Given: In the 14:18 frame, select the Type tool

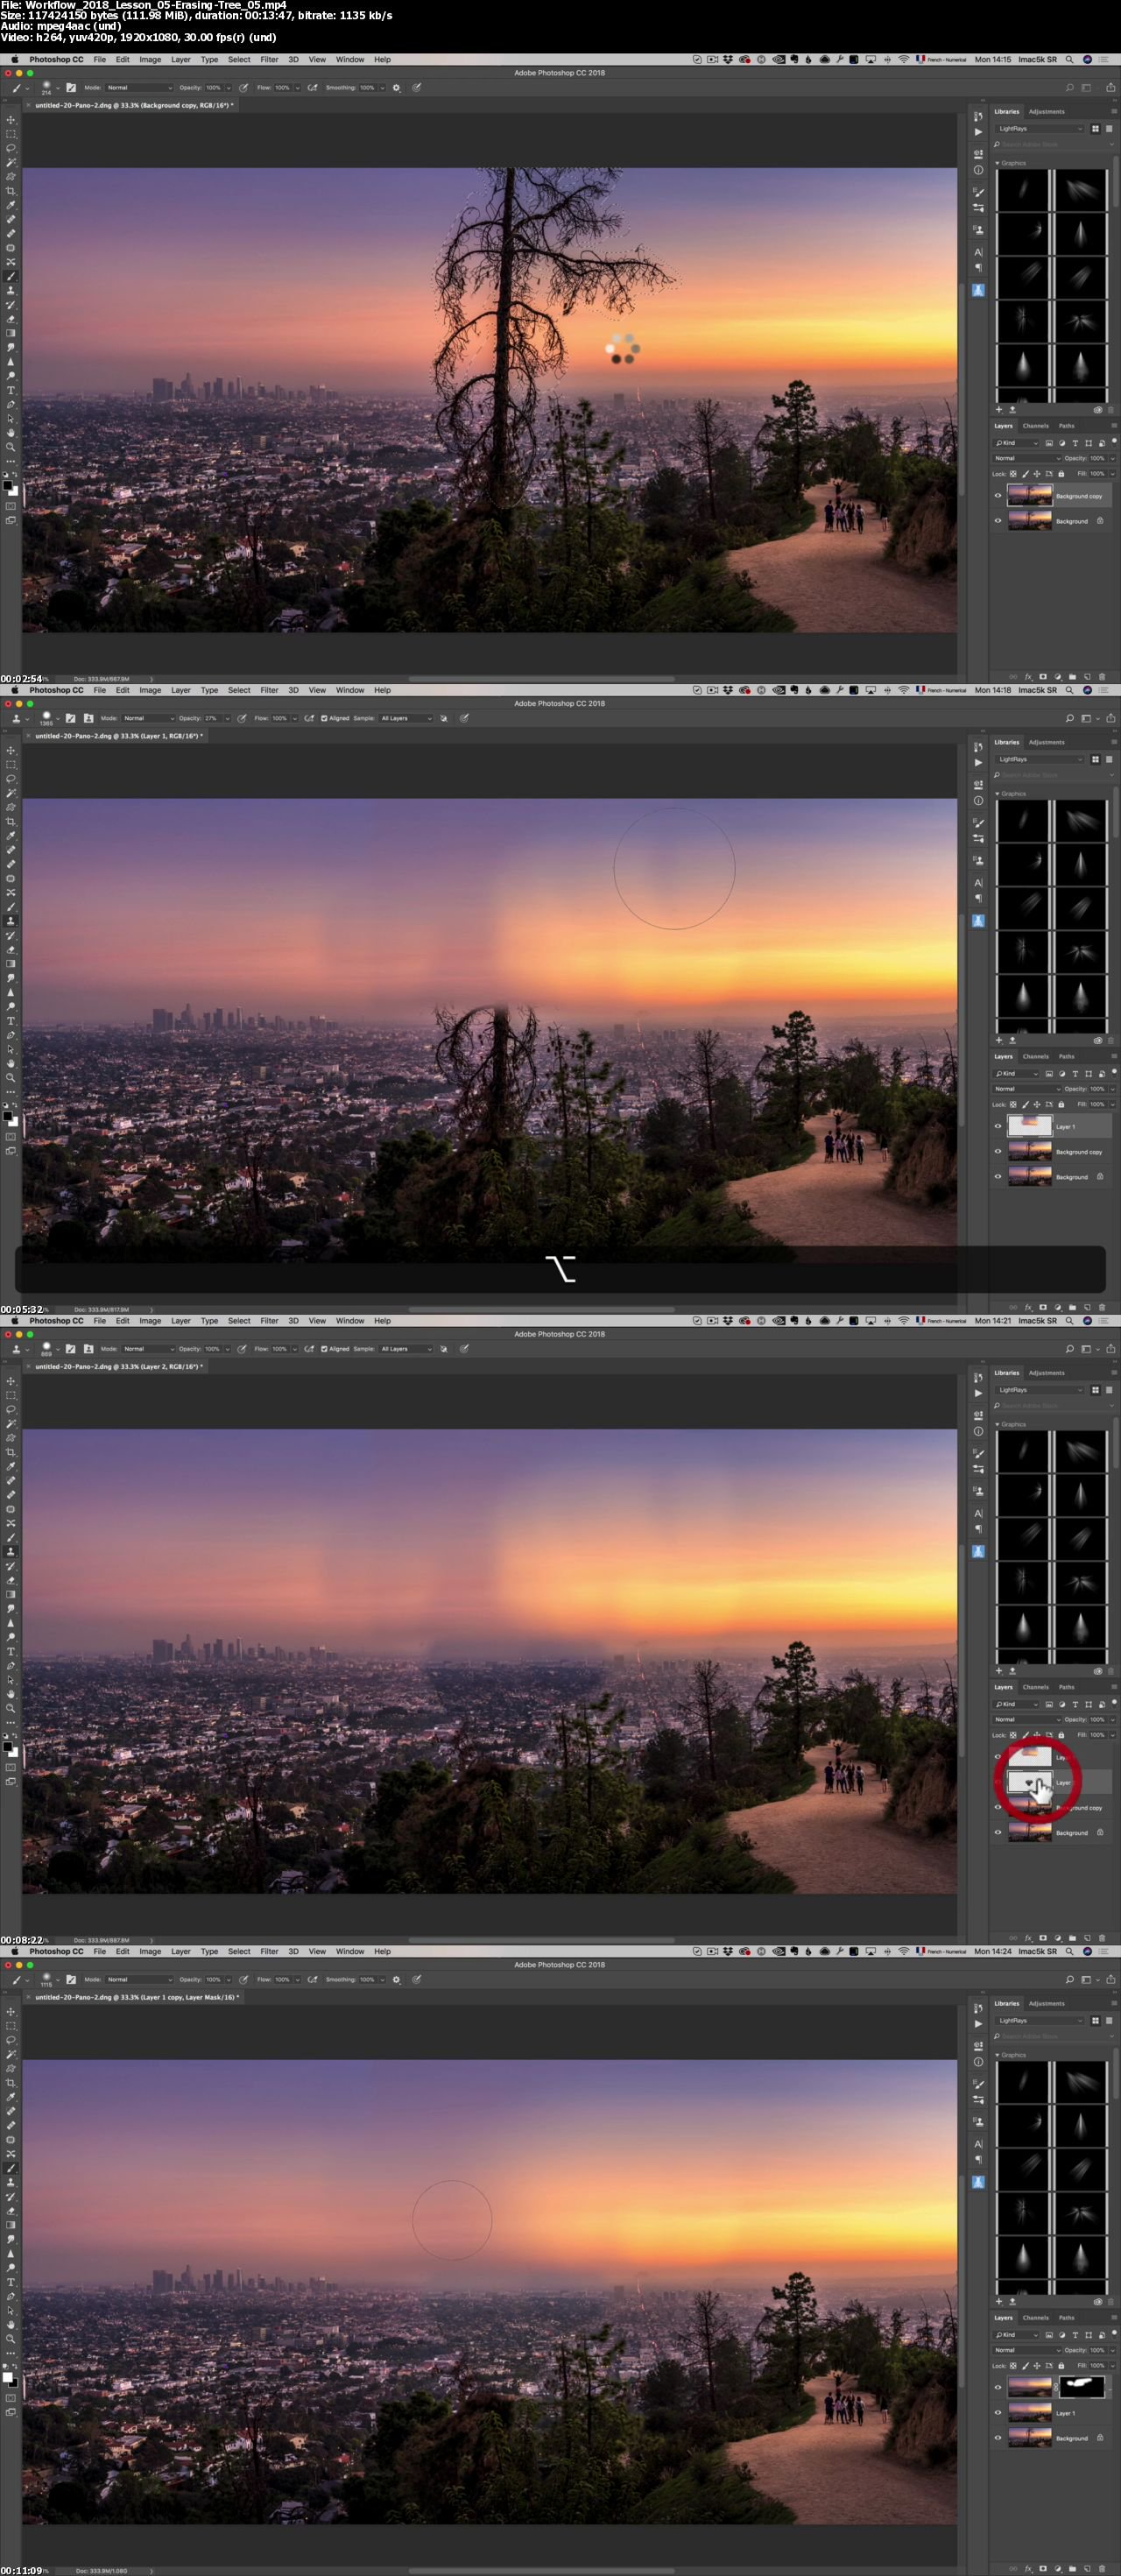Looking at the screenshot, I should pos(11,1021).
